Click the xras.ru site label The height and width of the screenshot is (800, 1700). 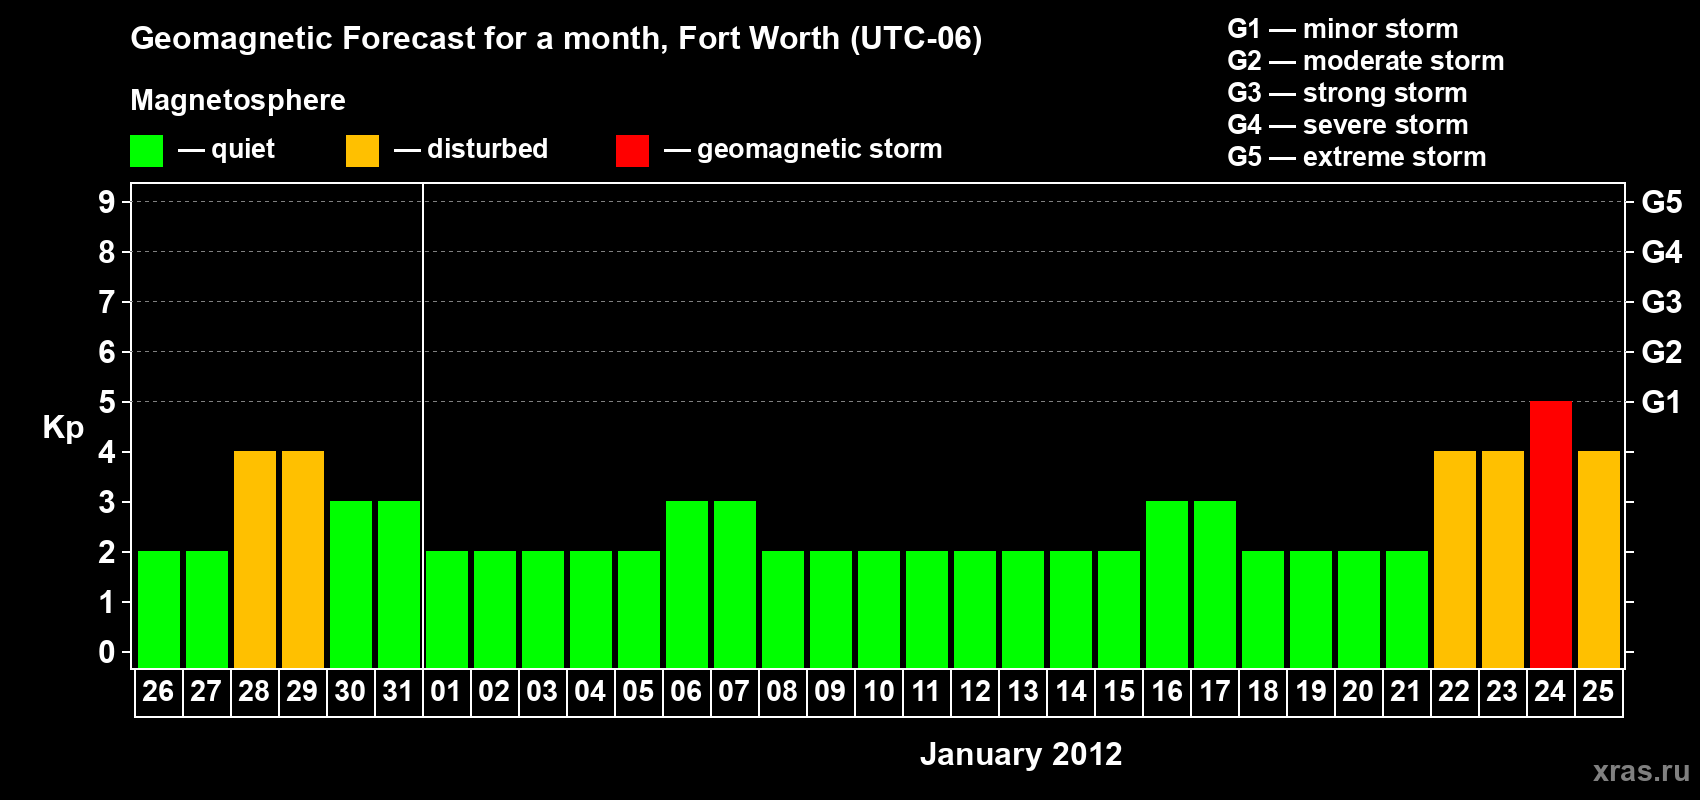pyautogui.click(x=1641, y=771)
